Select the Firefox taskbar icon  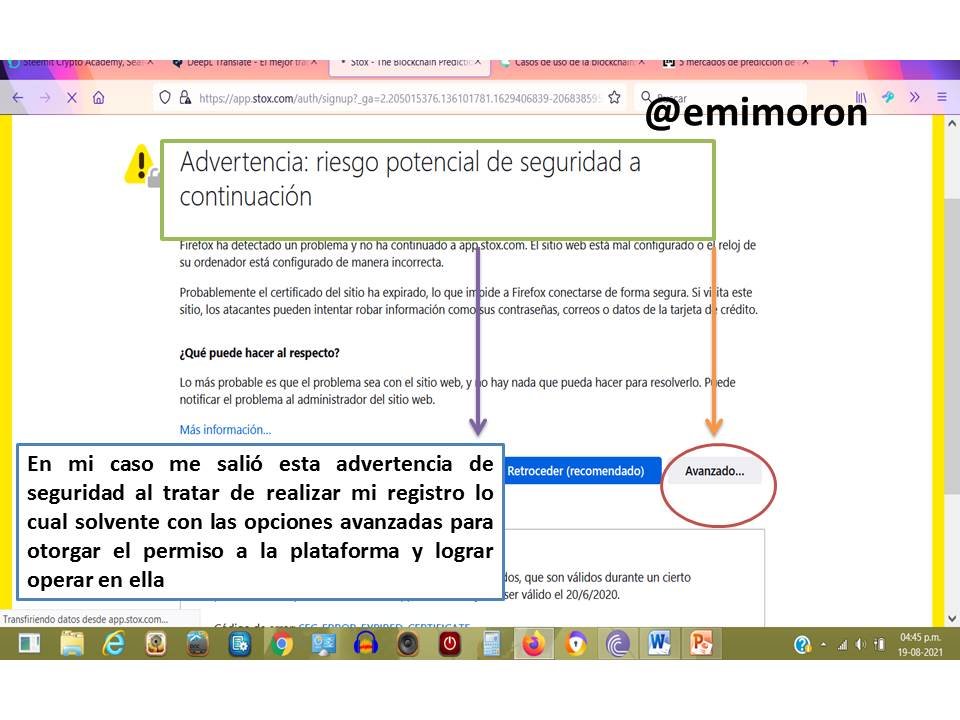(533, 644)
